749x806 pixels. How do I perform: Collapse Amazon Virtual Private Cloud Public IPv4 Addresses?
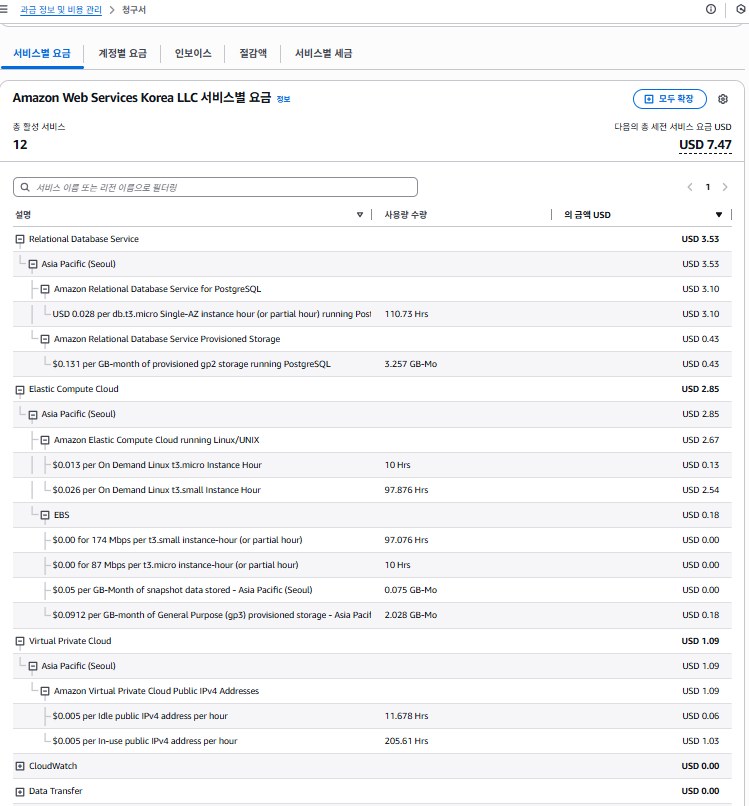click(x=45, y=691)
